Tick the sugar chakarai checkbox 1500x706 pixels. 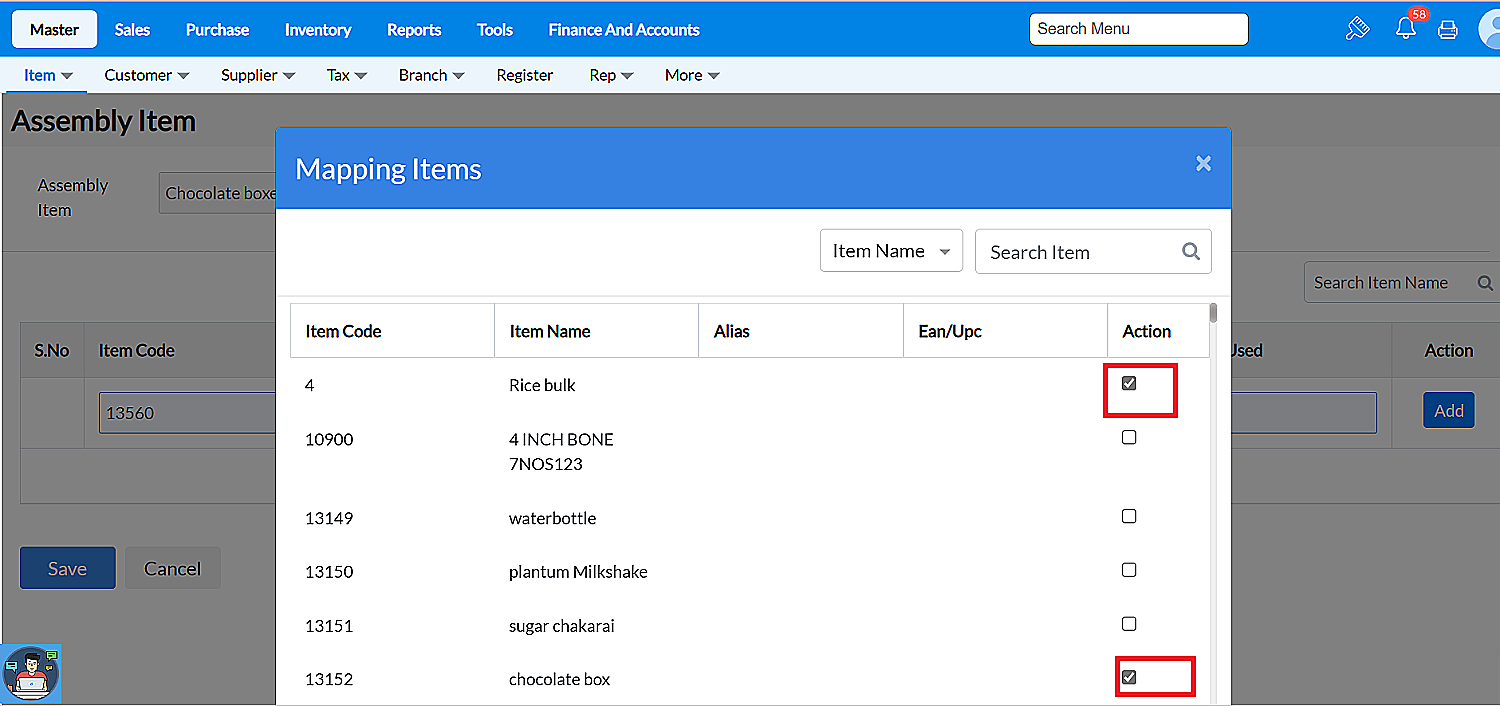pyautogui.click(x=1129, y=624)
